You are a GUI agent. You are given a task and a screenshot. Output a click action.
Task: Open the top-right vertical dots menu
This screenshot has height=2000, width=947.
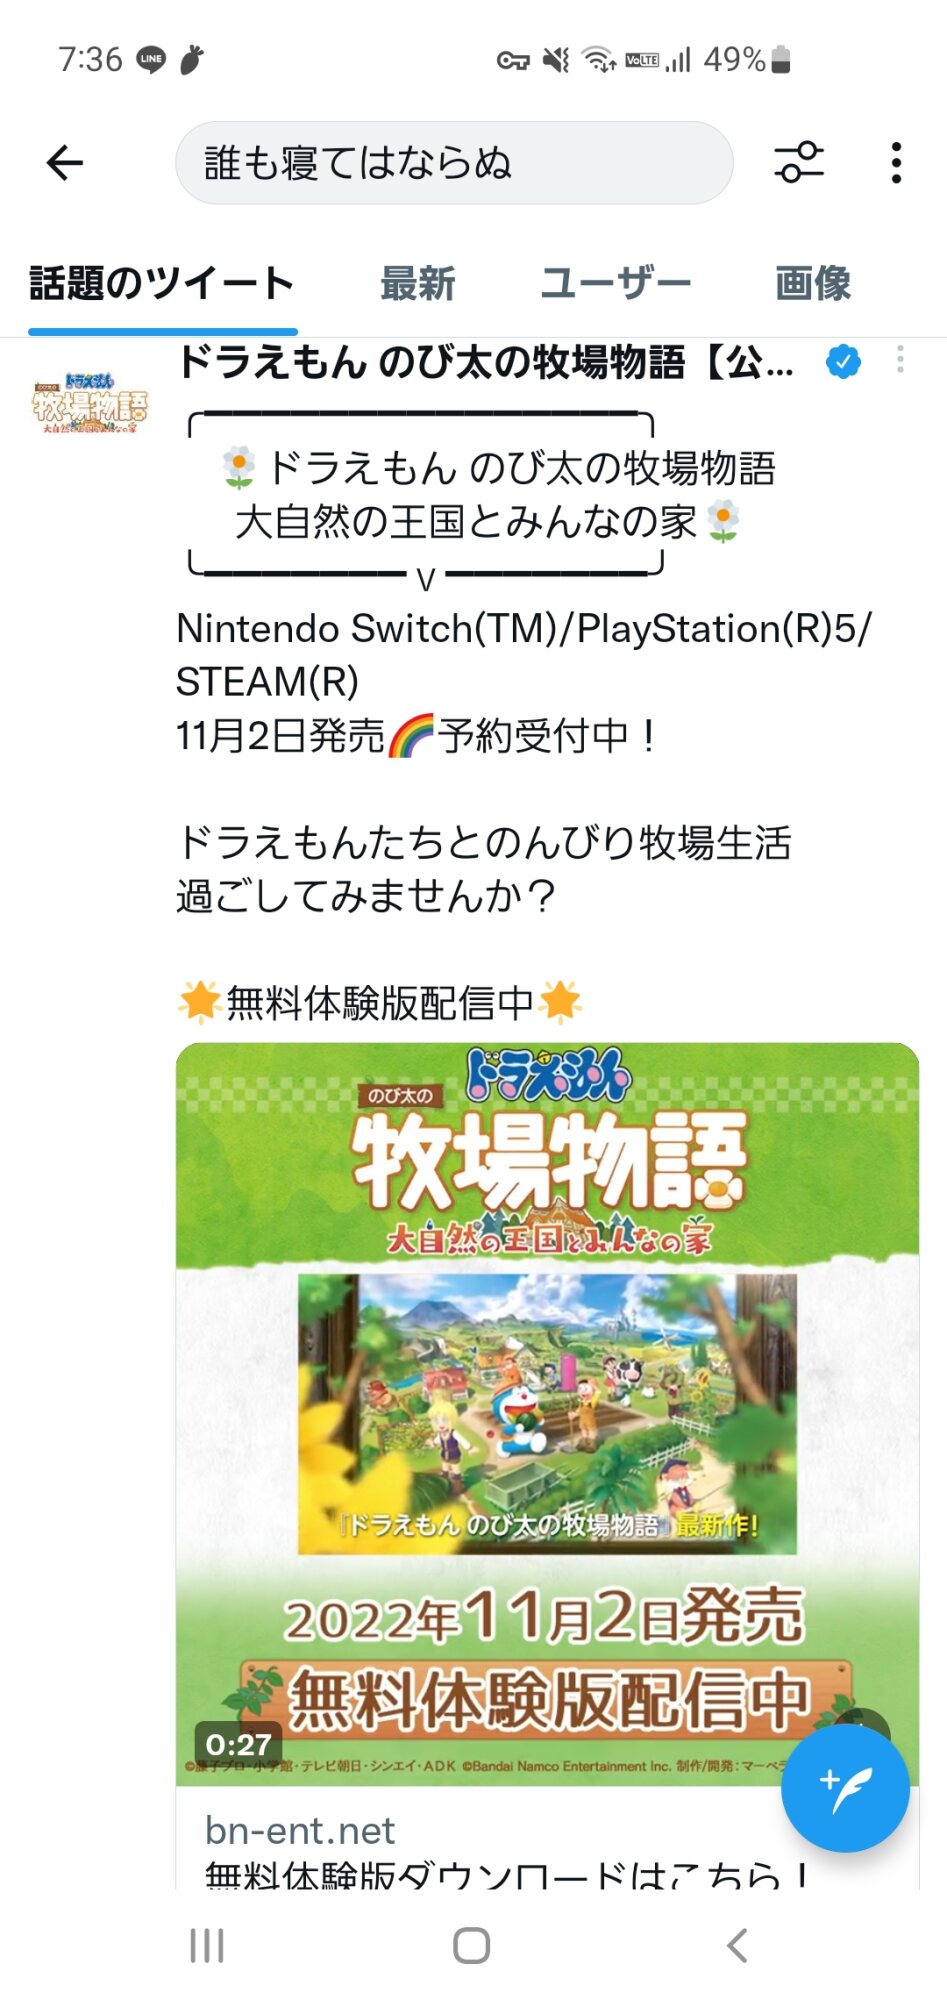click(896, 163)
